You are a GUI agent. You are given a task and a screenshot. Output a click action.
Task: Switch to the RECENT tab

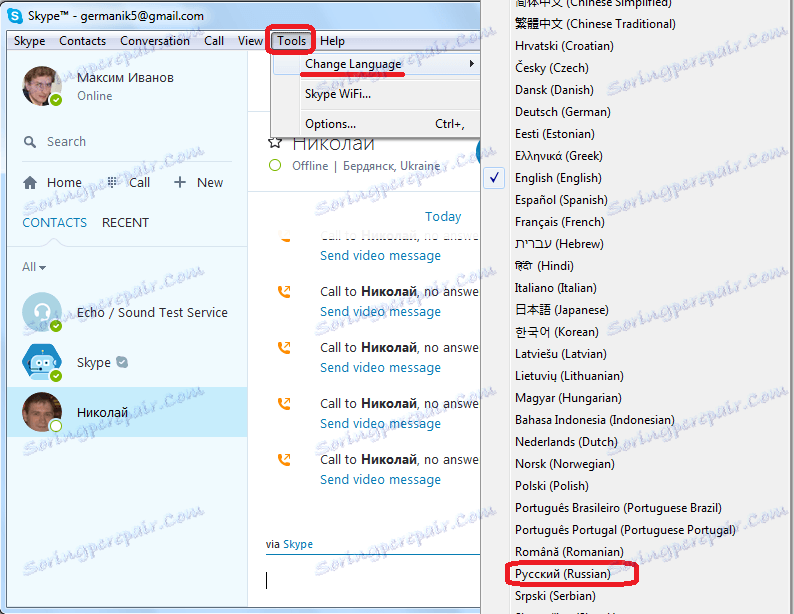[125, 223]
